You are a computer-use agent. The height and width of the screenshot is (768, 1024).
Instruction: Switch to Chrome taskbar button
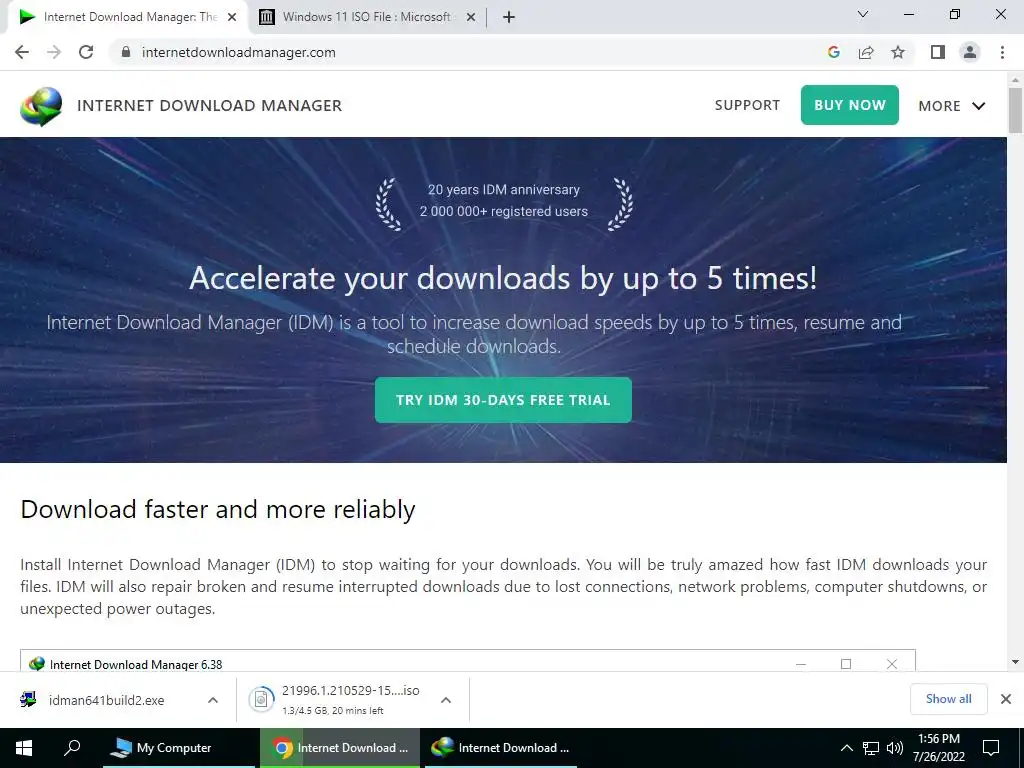coord(340,748)
